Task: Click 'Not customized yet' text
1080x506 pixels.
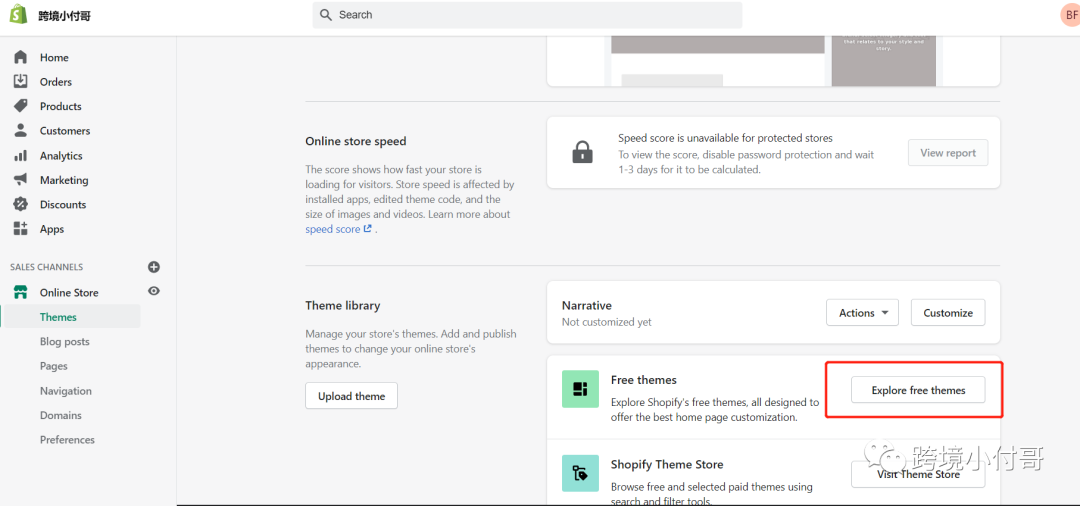Action: (x=607, y=321)
